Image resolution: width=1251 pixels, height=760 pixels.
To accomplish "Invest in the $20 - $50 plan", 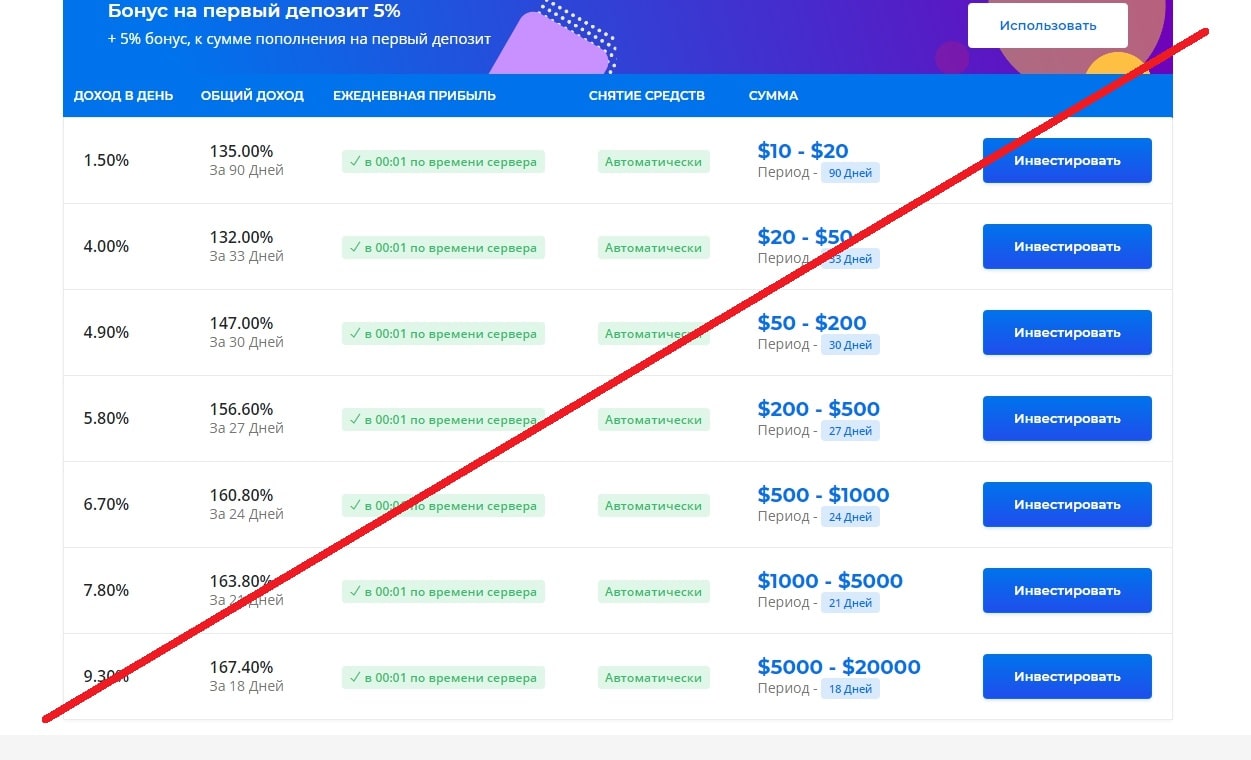I will pos(1067,247).
